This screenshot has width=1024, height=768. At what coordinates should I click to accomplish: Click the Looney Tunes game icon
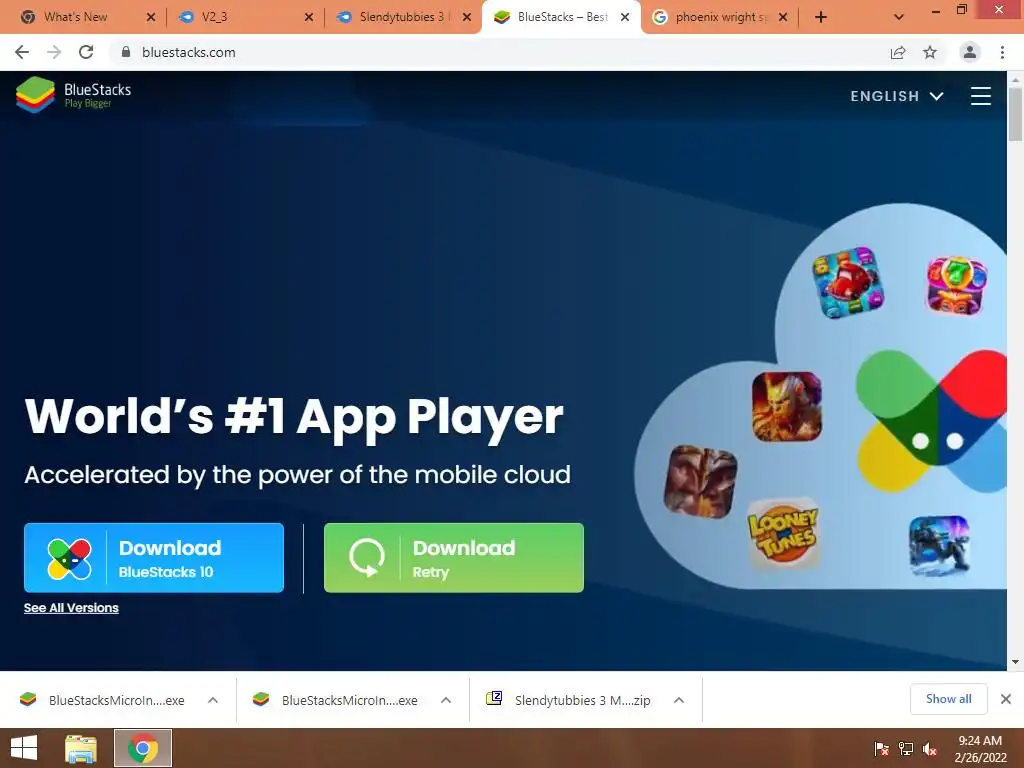coord(784,533)
